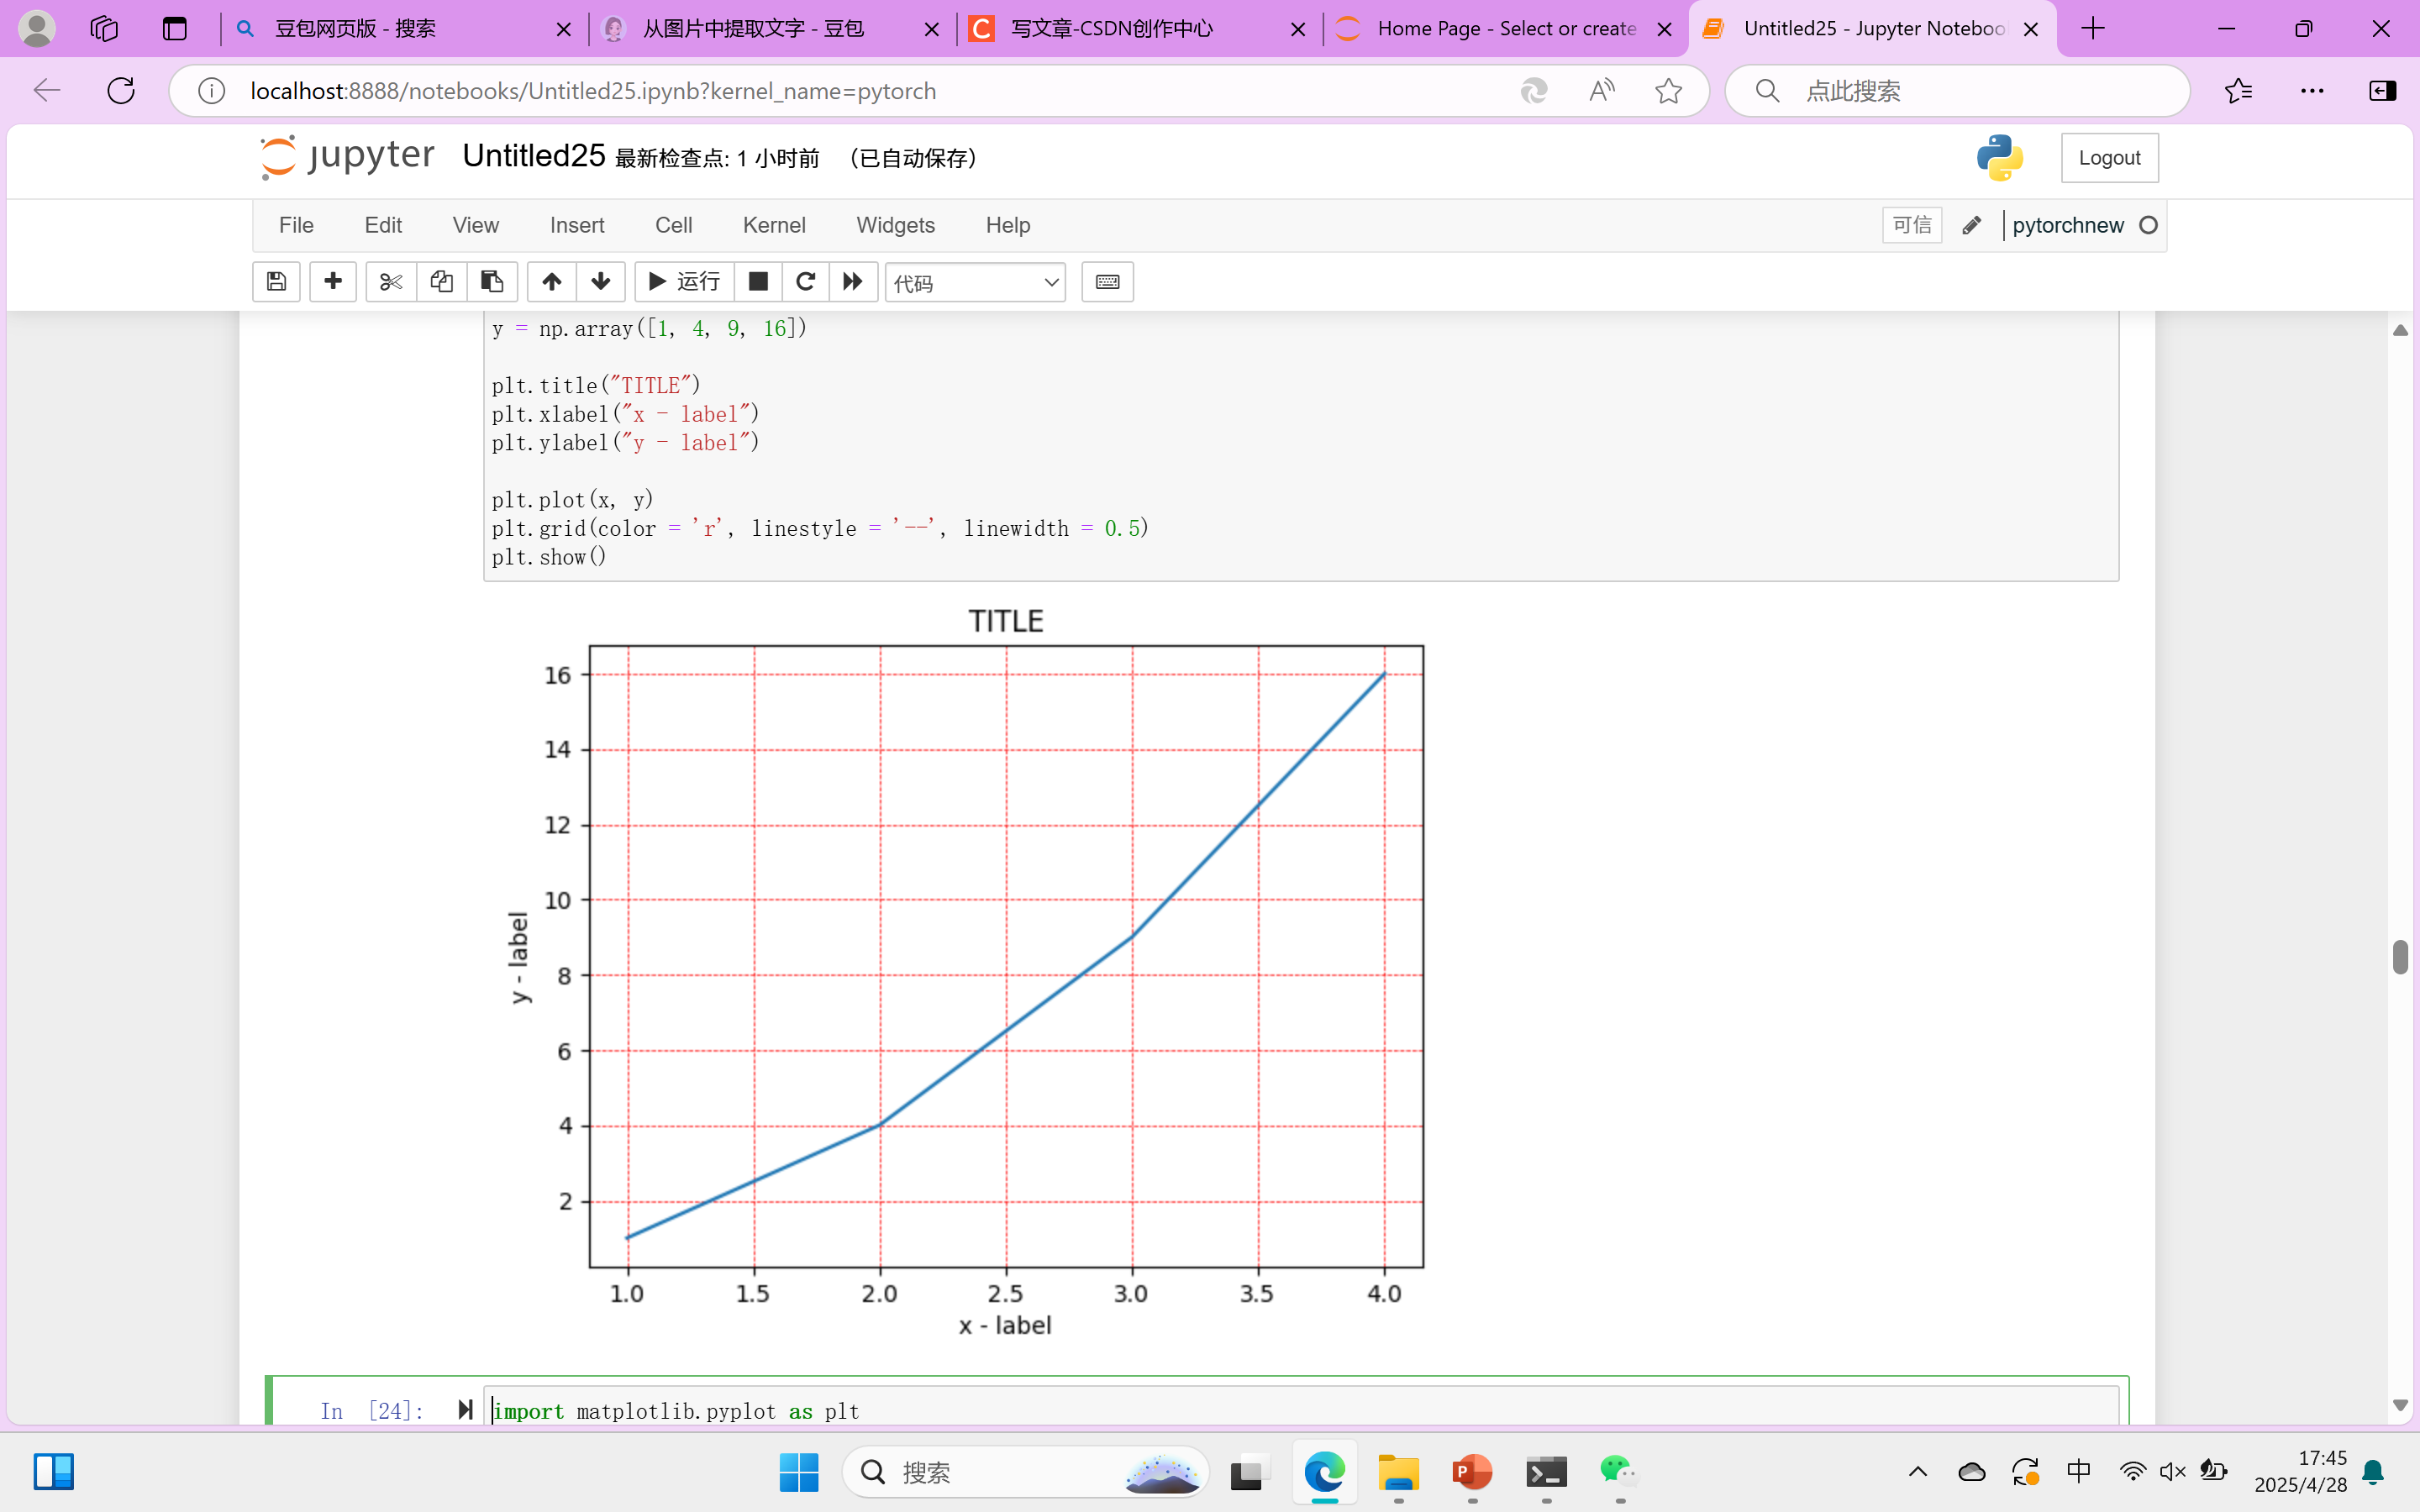
Task: Click the save and checkpoint icon
Action: tap(276, 282)
